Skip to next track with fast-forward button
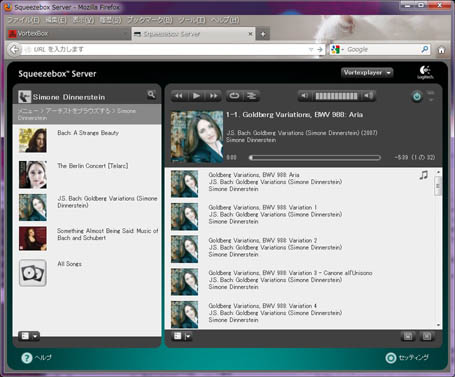 (213, 96)
